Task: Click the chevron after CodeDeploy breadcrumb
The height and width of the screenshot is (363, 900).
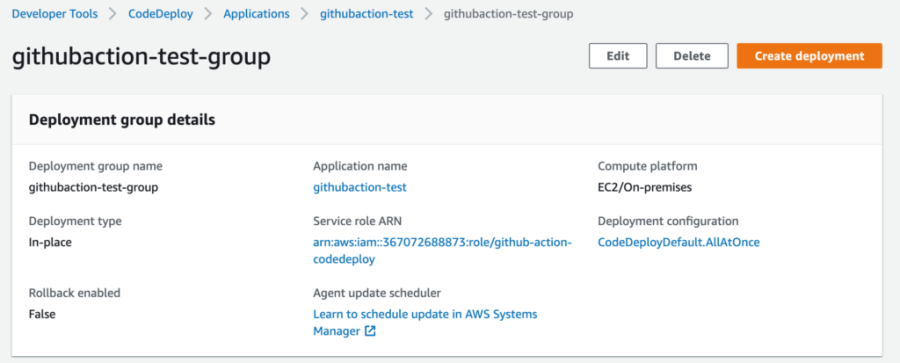Action: coord(208,14)
